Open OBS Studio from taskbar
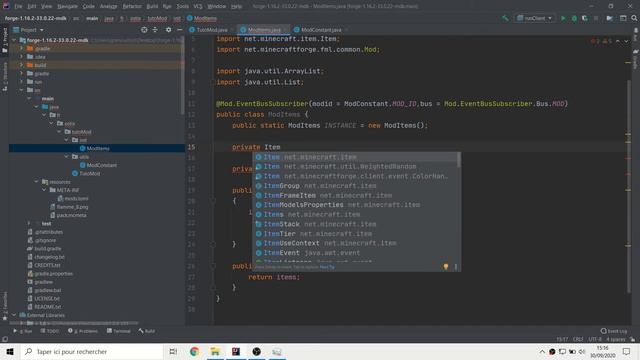 [256, 351]
